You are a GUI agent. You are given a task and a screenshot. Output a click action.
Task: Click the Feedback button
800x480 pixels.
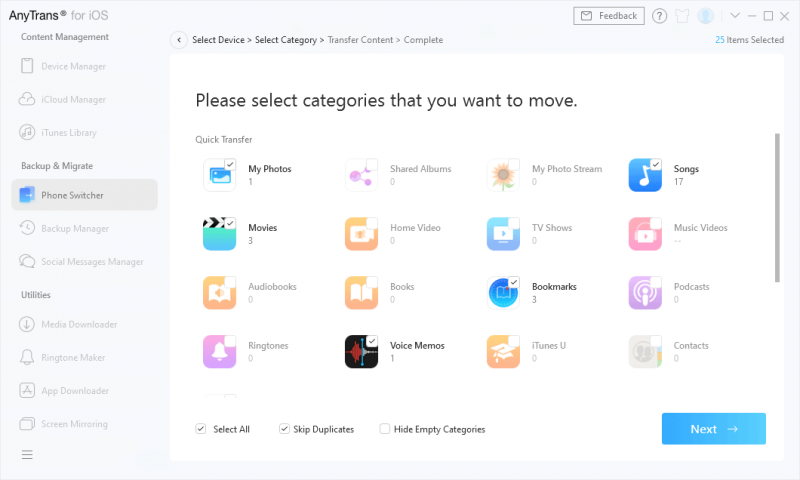pos(609,16)
